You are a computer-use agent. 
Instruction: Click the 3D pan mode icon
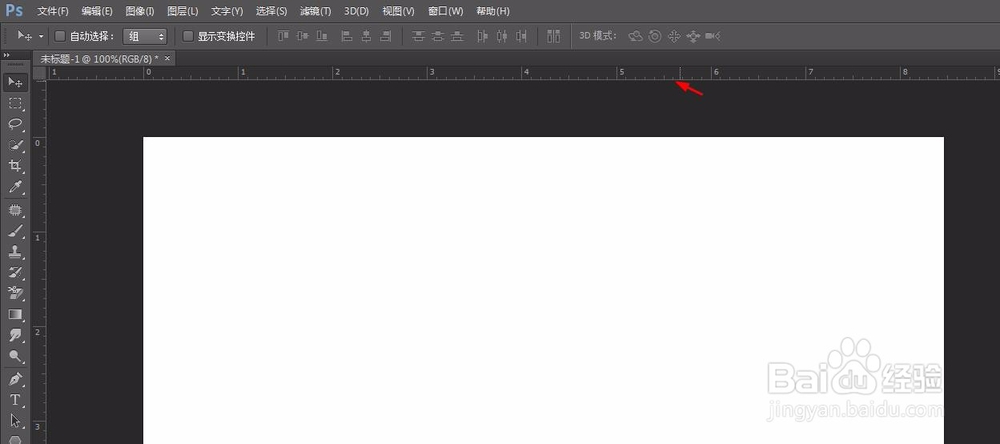click(x=673, y=36)
